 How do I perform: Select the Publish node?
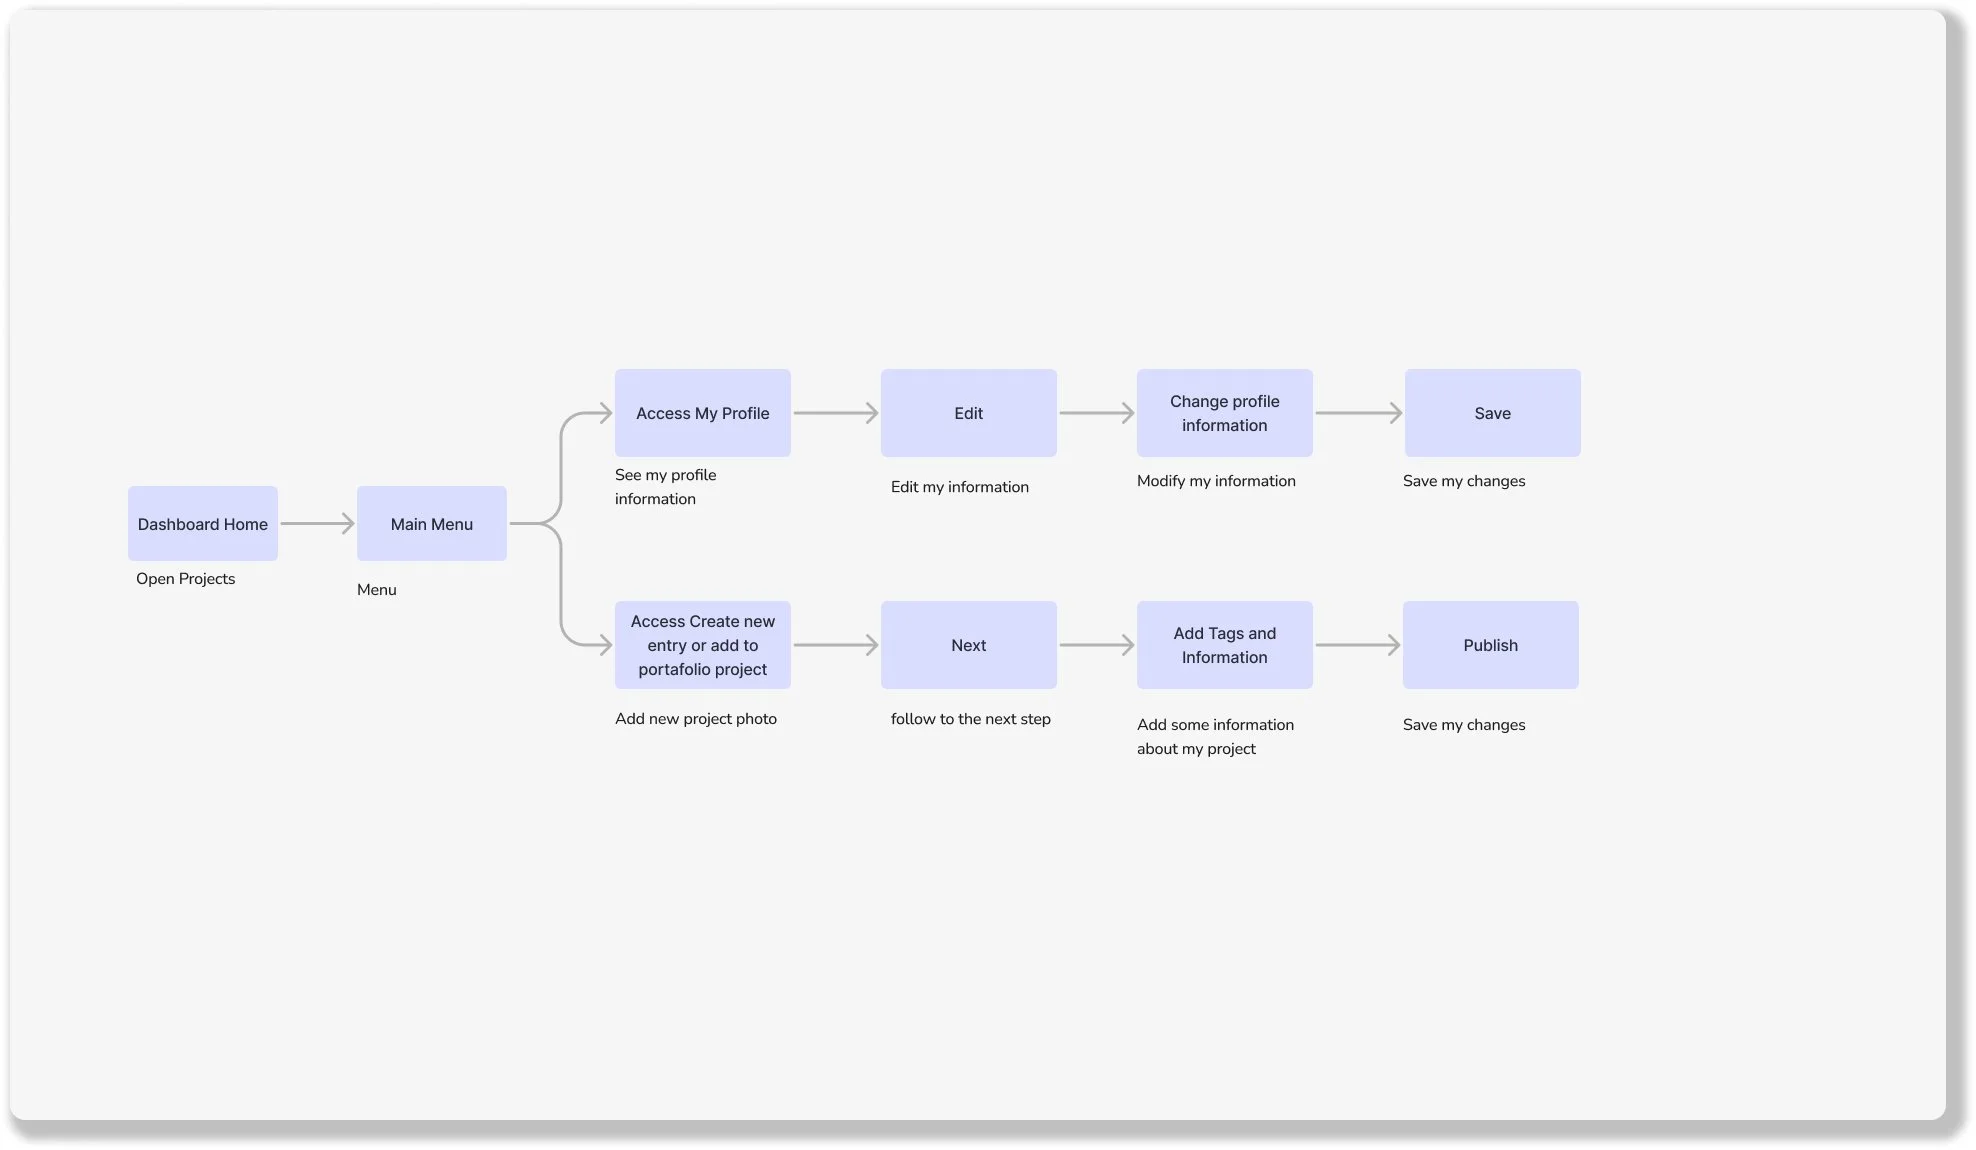click(1490, 645)
